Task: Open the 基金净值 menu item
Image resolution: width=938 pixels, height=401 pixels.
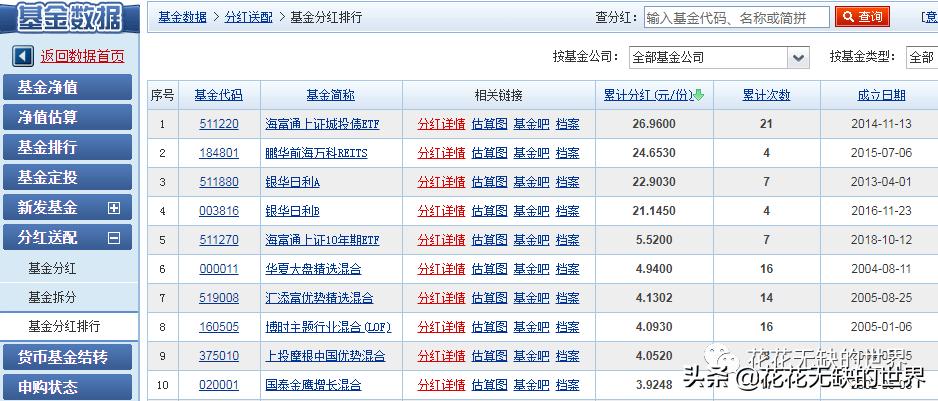Action: coord(67,87)
